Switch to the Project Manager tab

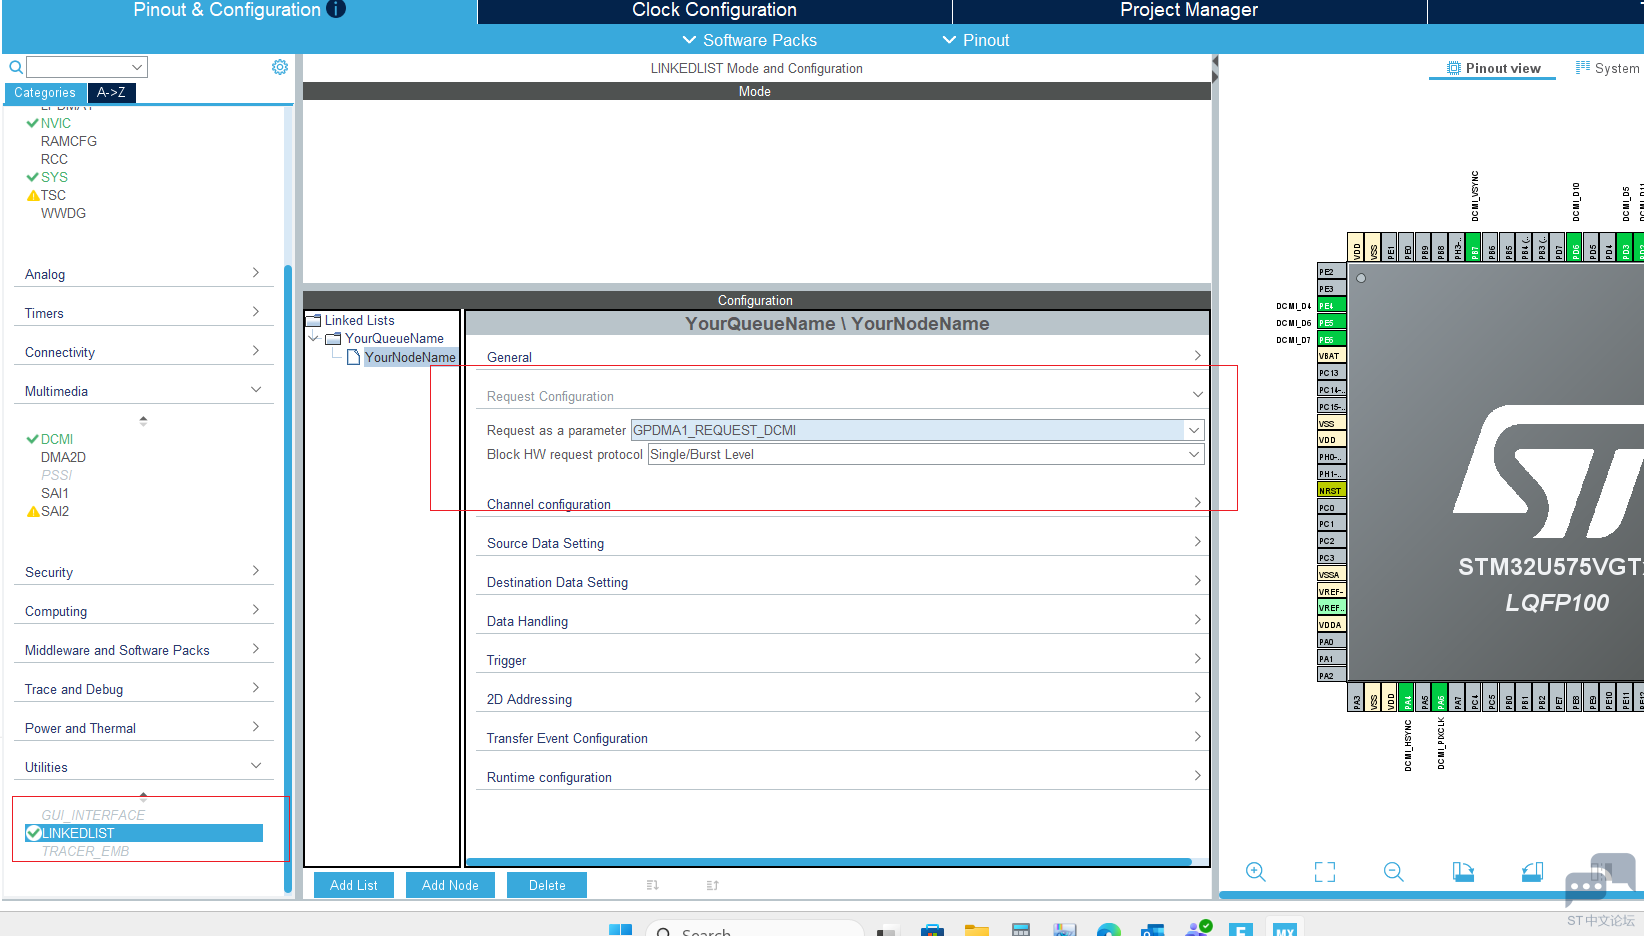tap(1189, 10)
